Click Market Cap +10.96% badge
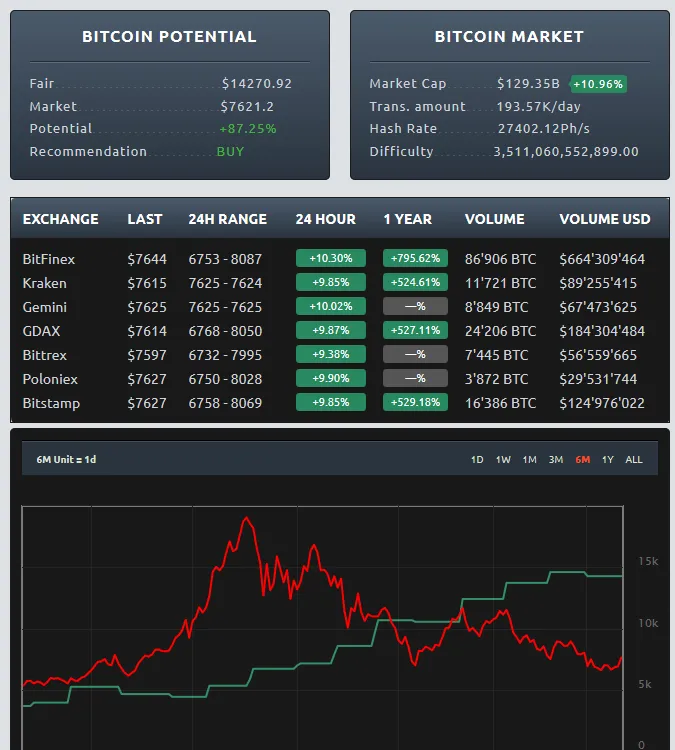 598,84
